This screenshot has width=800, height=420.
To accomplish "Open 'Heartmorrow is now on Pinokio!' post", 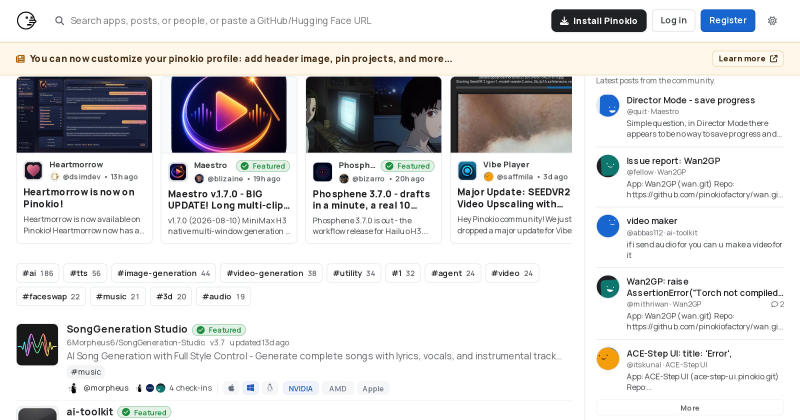I will tap(79, 197).
